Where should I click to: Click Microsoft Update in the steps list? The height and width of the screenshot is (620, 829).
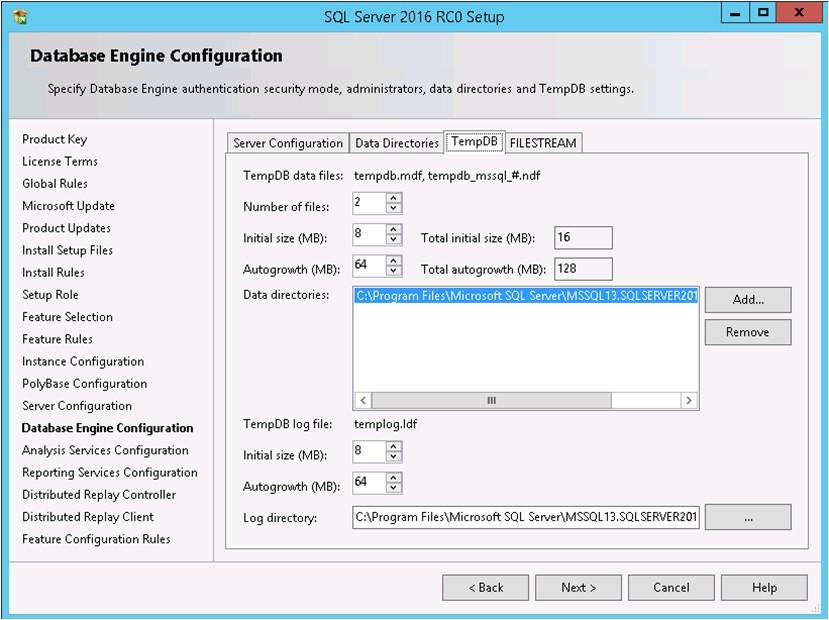click(x=68, y=206)
